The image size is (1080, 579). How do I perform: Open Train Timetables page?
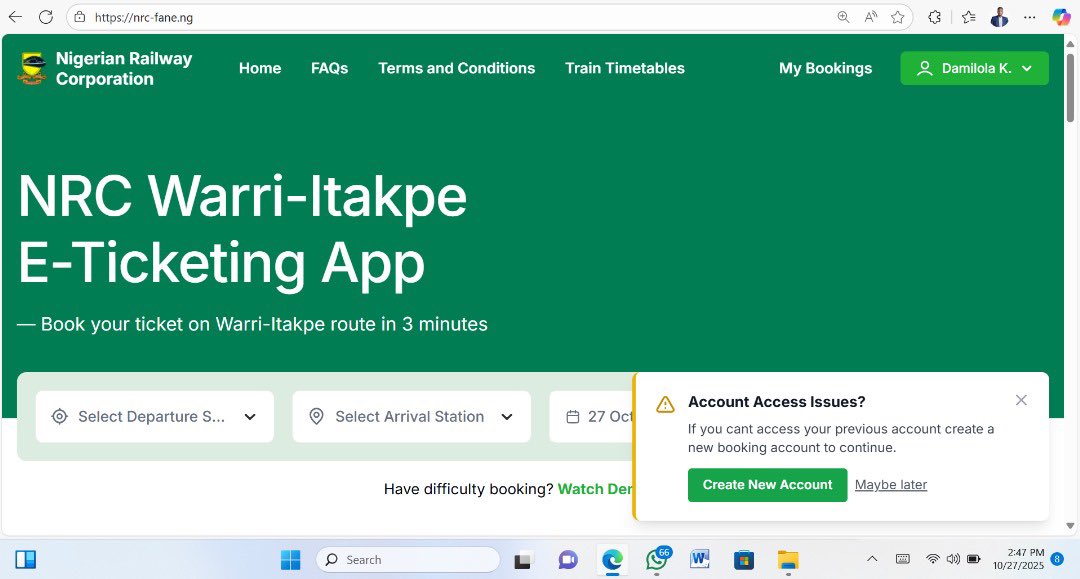pyautogui.click(x=625, y=68)
